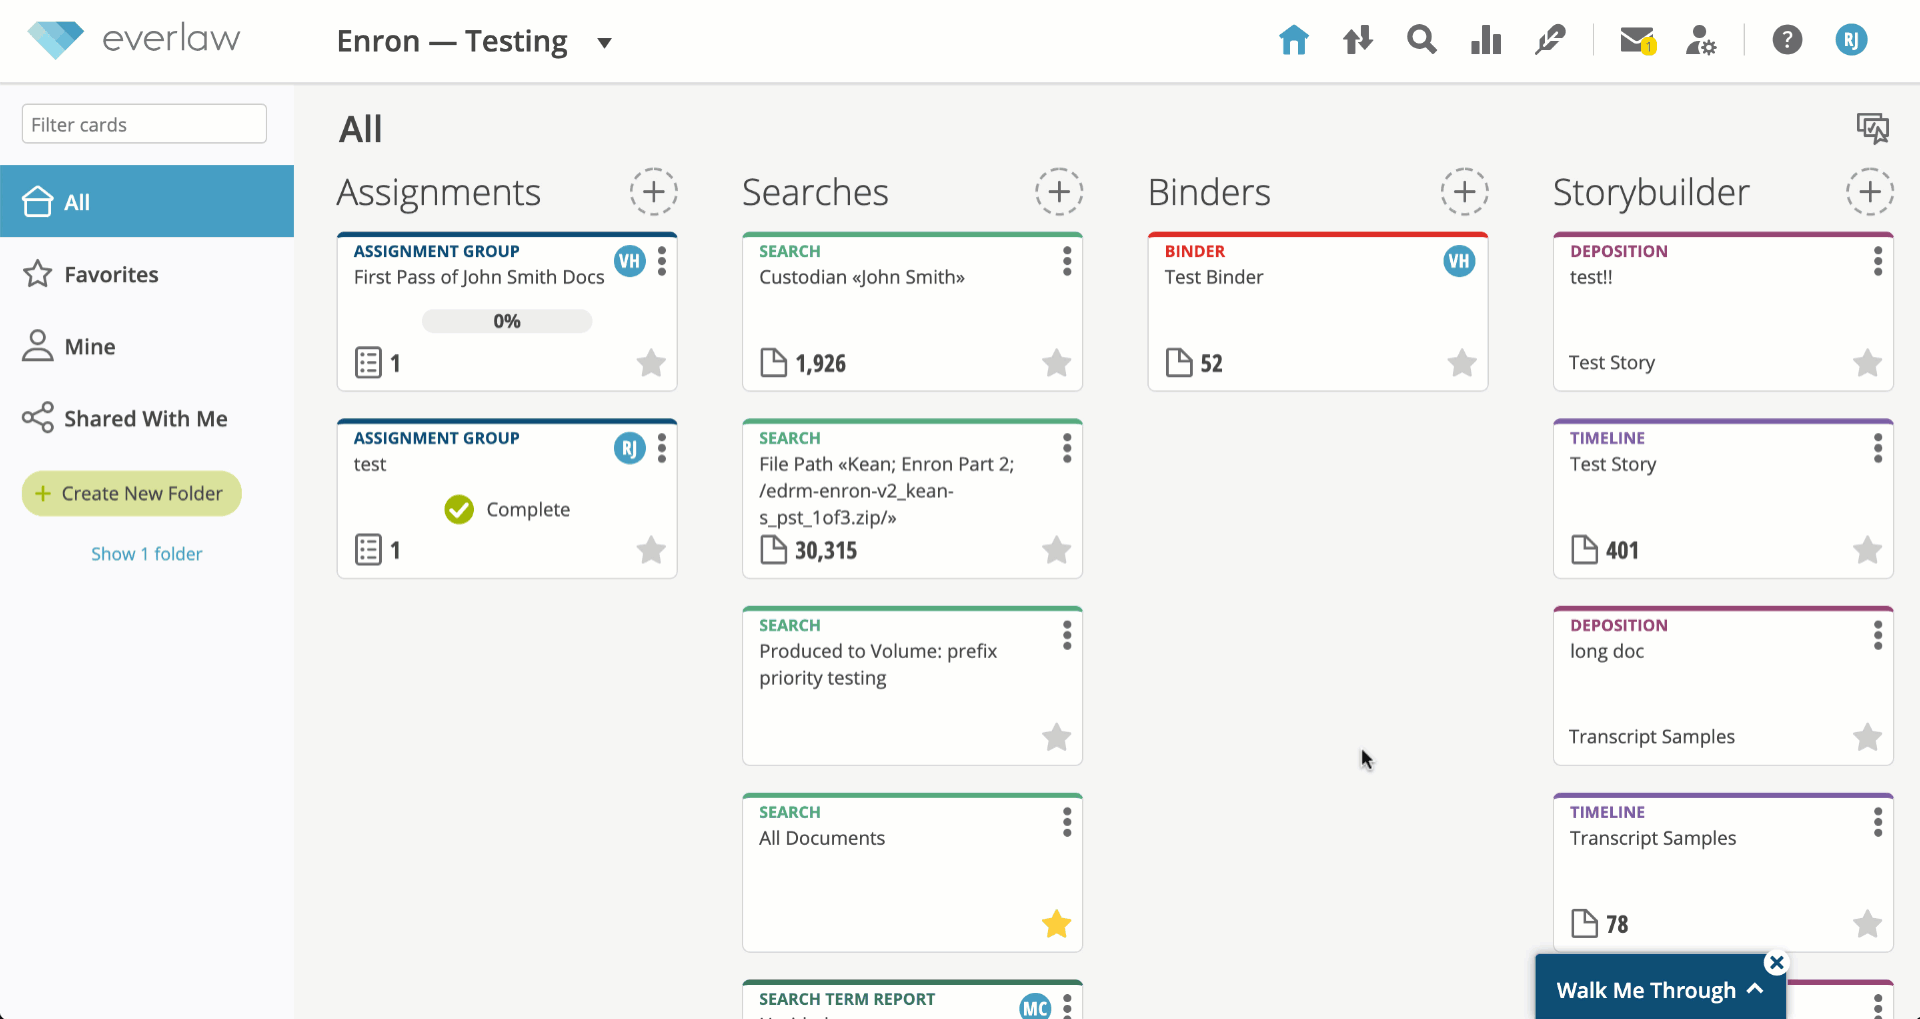Open options menu on test!! deposition card
This screenshot has height=1019, width=1920.
(1878, 261)
